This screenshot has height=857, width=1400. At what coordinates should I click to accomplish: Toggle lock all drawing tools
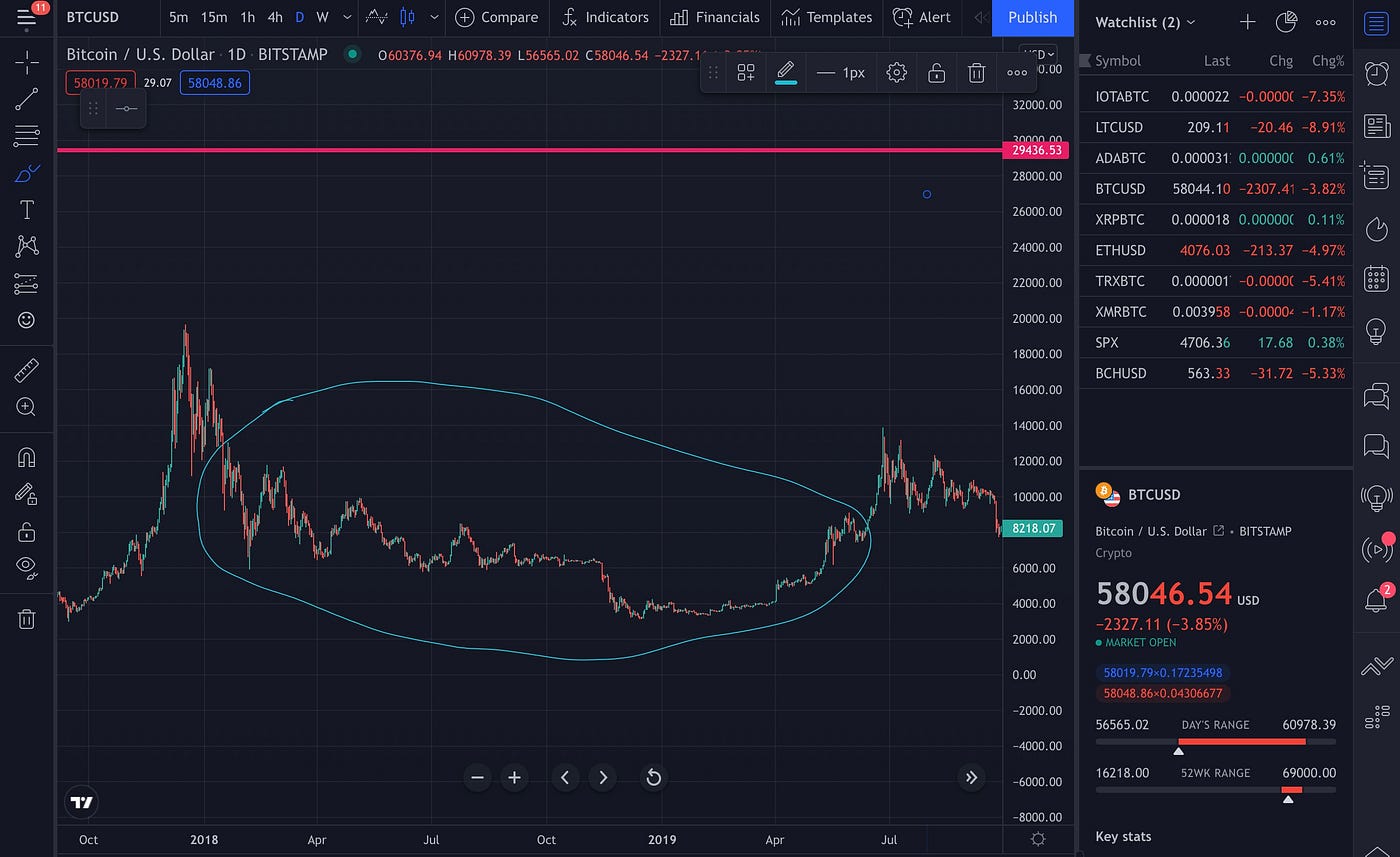[x=27, y=531]
